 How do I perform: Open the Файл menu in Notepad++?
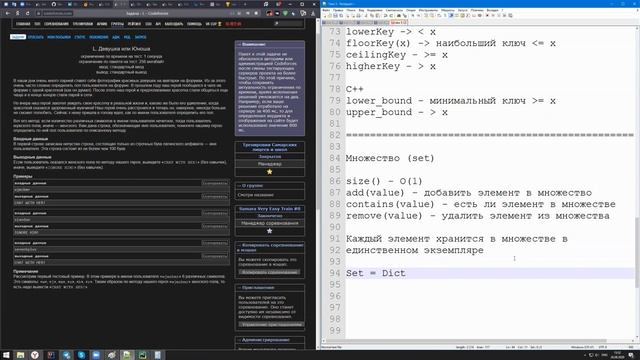(x=325, y=10)
